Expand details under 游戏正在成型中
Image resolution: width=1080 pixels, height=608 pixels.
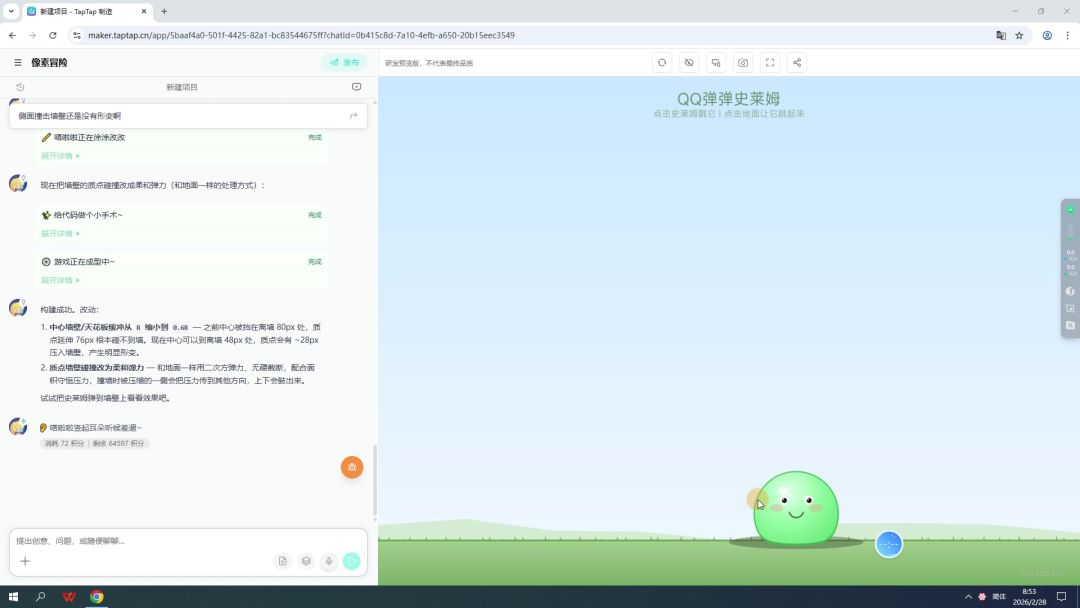point(60,281)
